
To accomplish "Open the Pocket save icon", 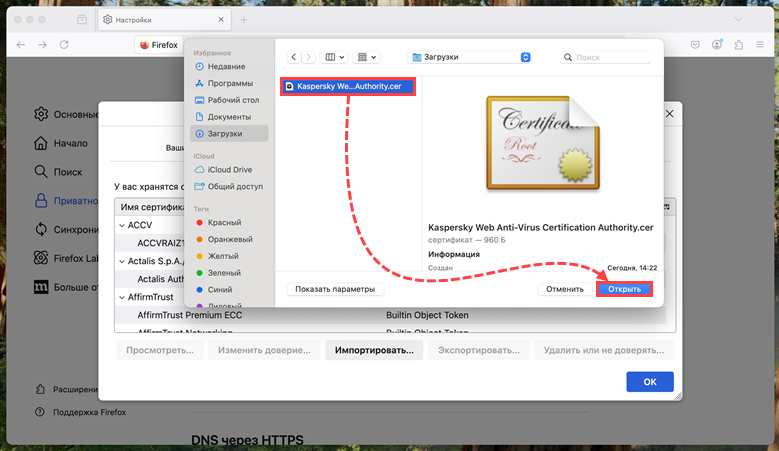I will click(695, 45).
